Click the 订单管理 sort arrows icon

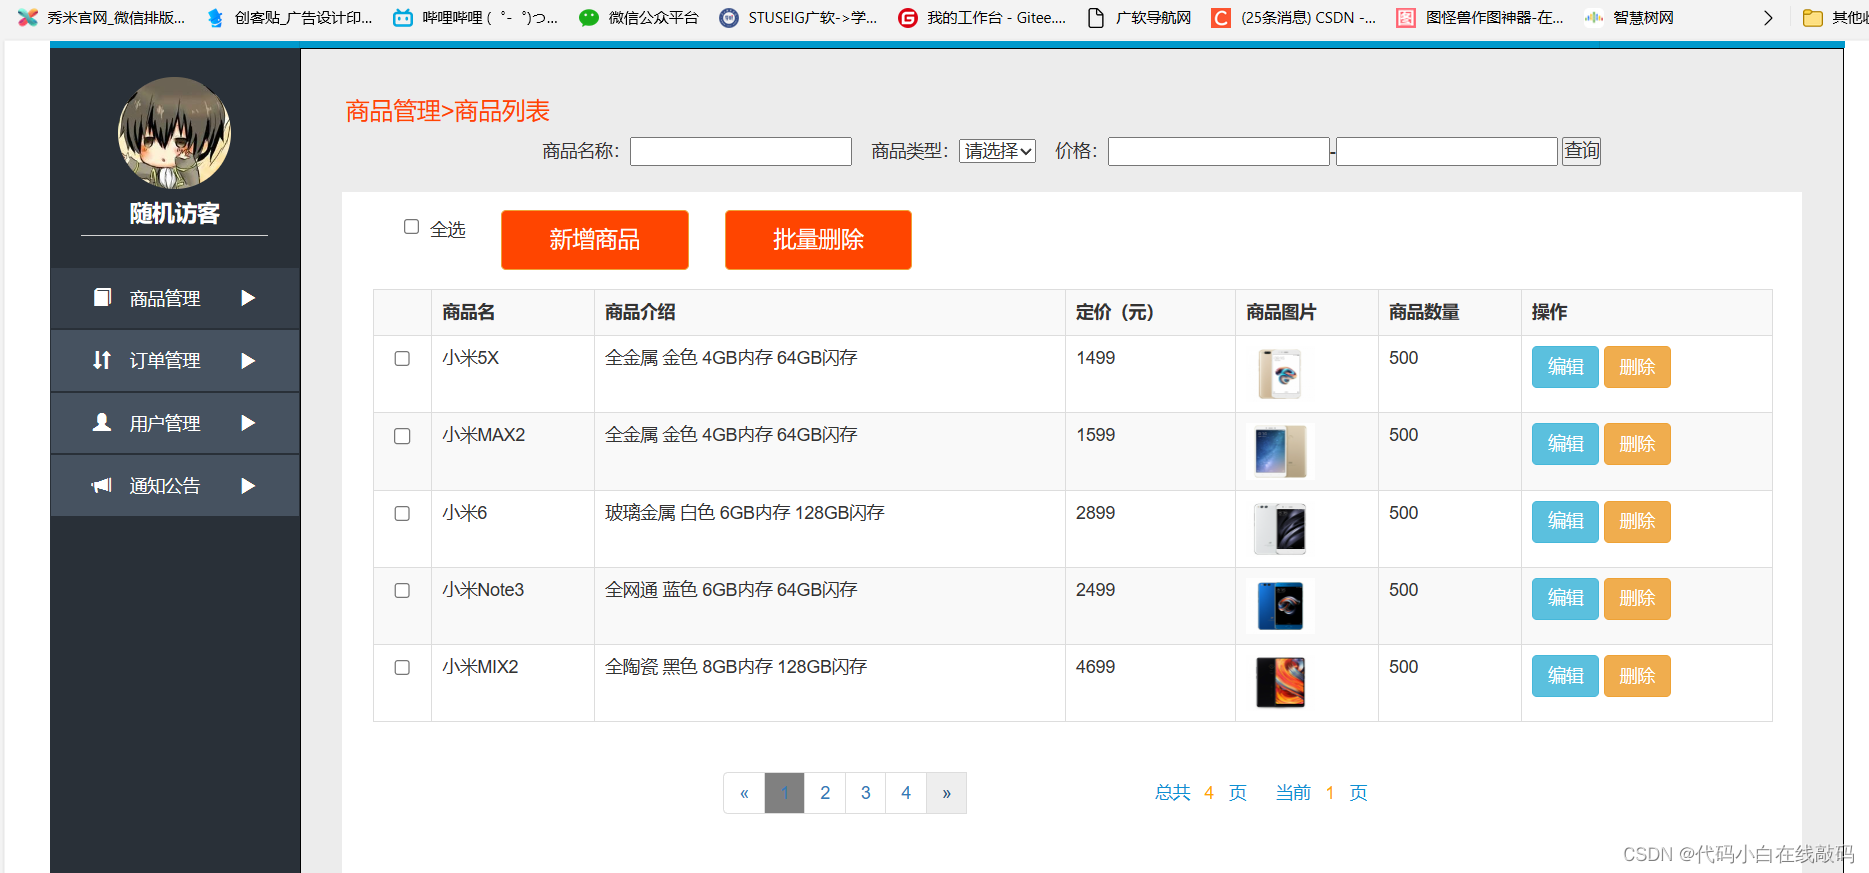pos(102,360)
